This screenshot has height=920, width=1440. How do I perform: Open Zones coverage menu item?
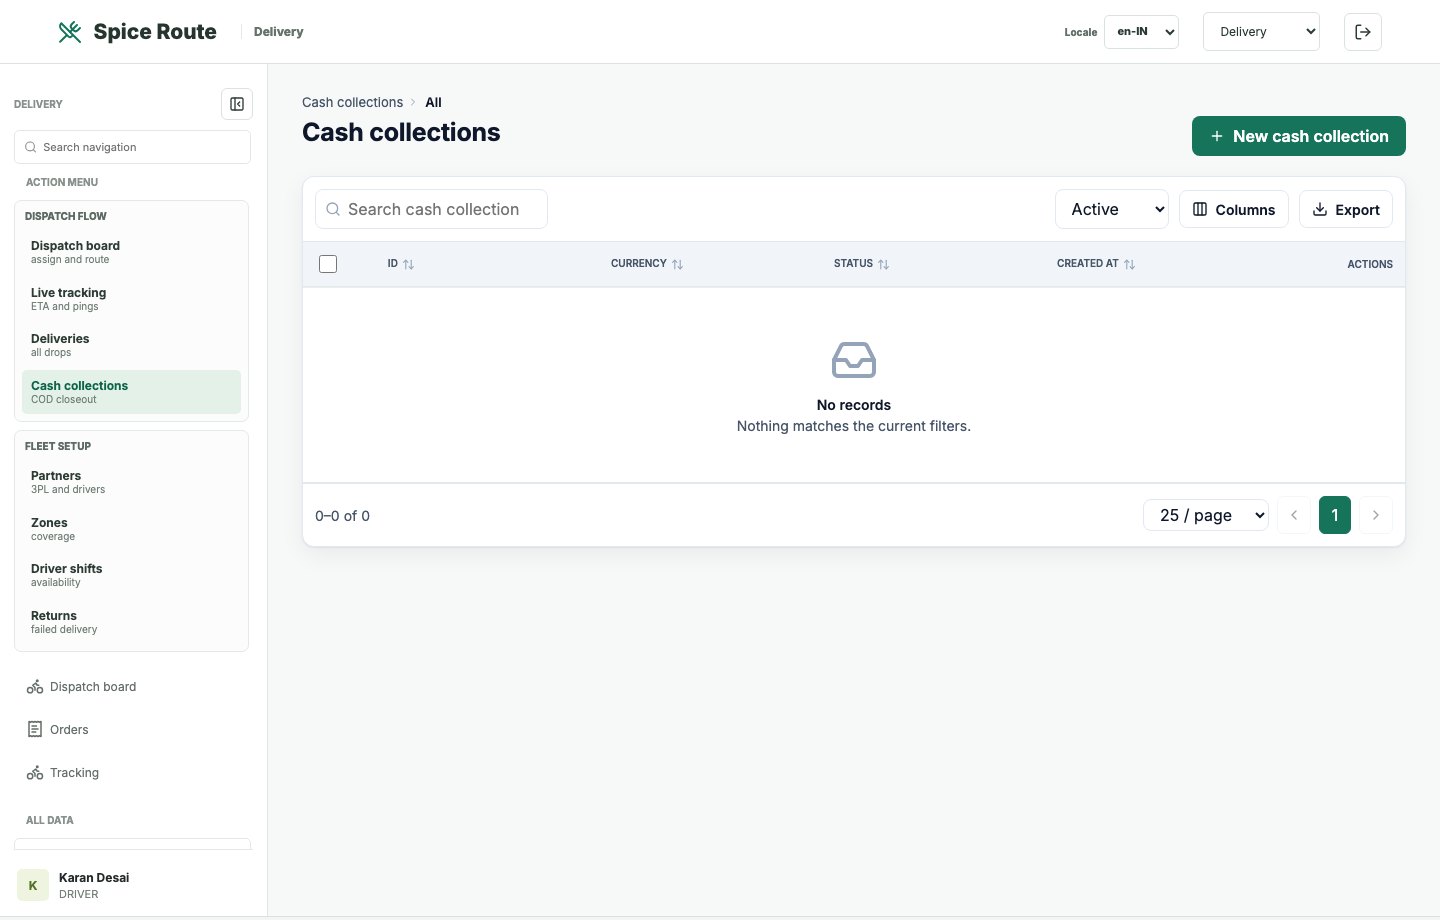tap(131, 529)
